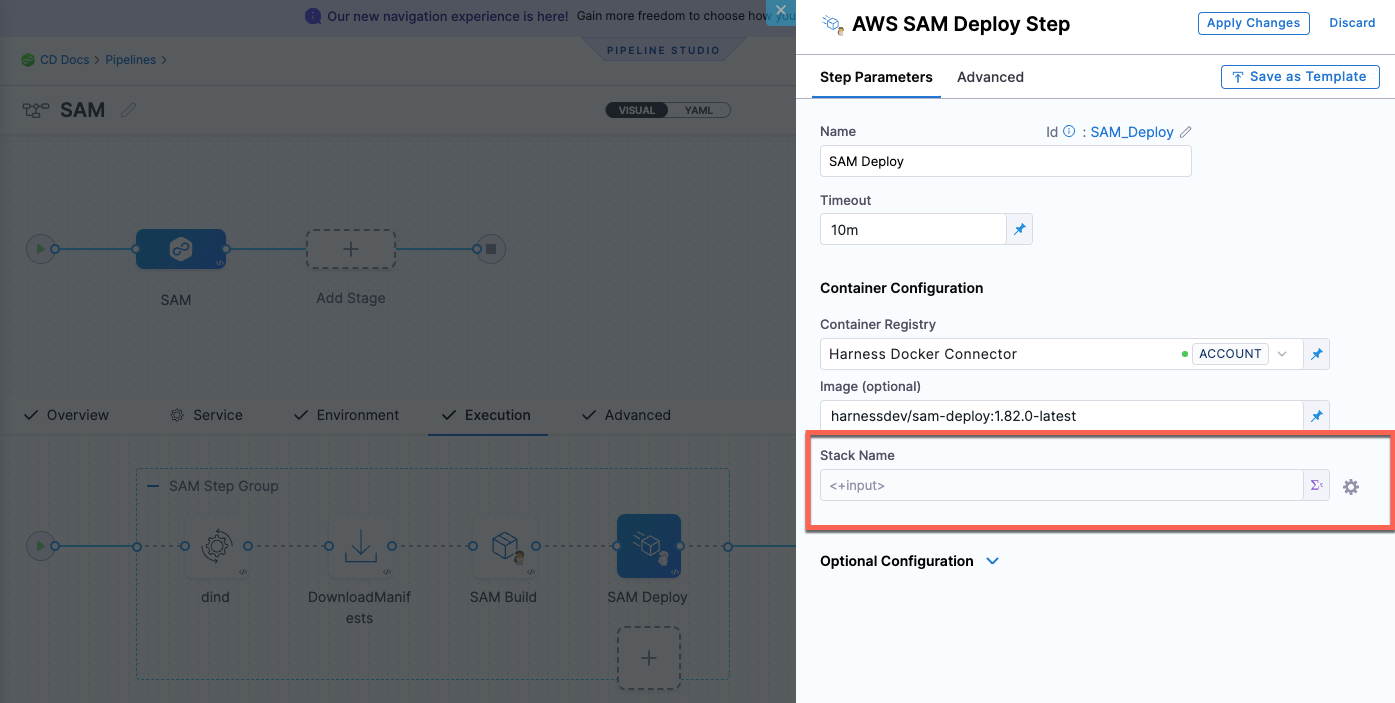
Task: Click the Apply Changes button
Action: 1253,23
